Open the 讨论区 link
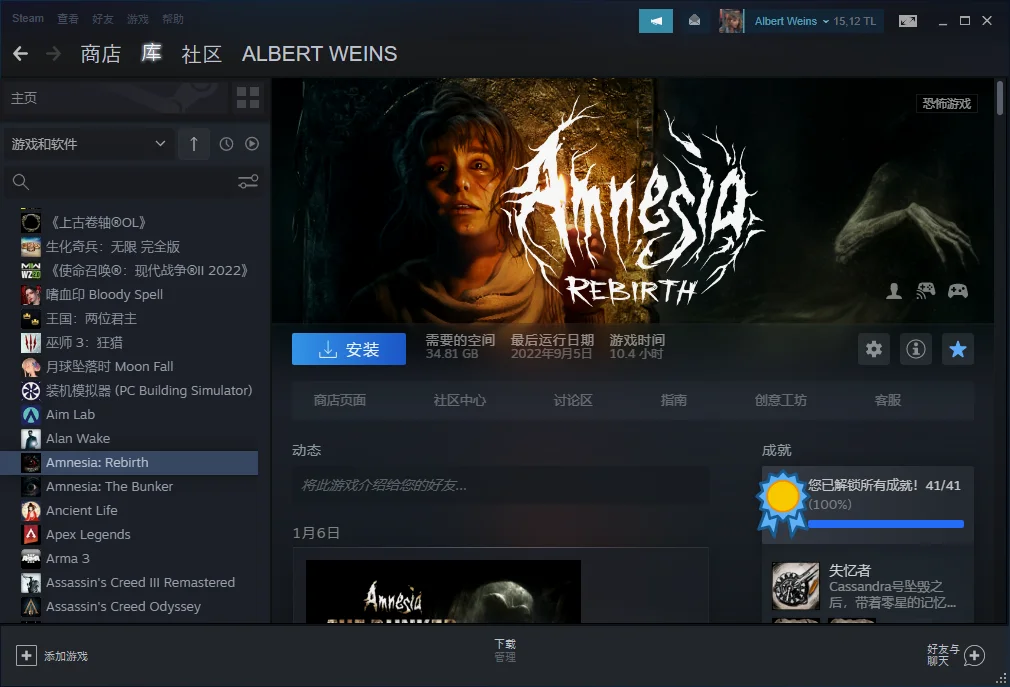 (x=573, y=400)
